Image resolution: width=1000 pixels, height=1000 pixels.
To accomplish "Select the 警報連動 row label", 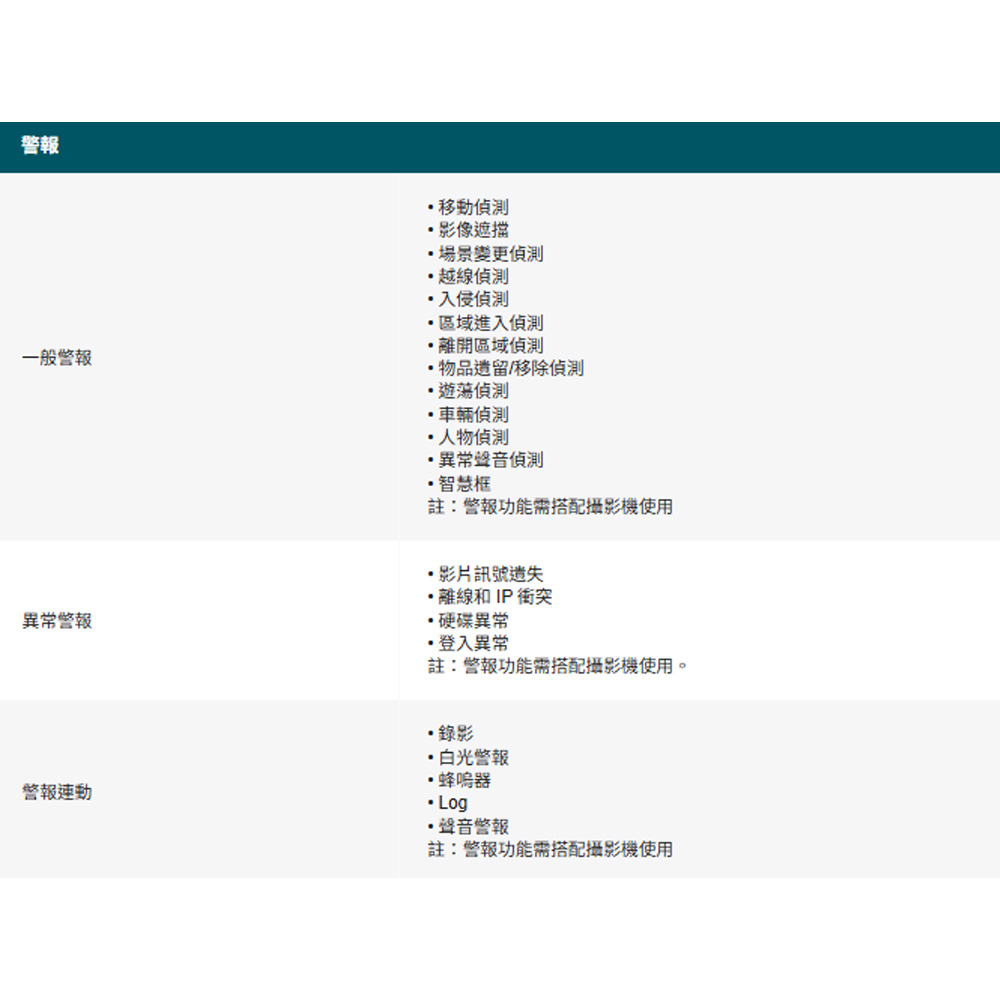I will point(57,792).
